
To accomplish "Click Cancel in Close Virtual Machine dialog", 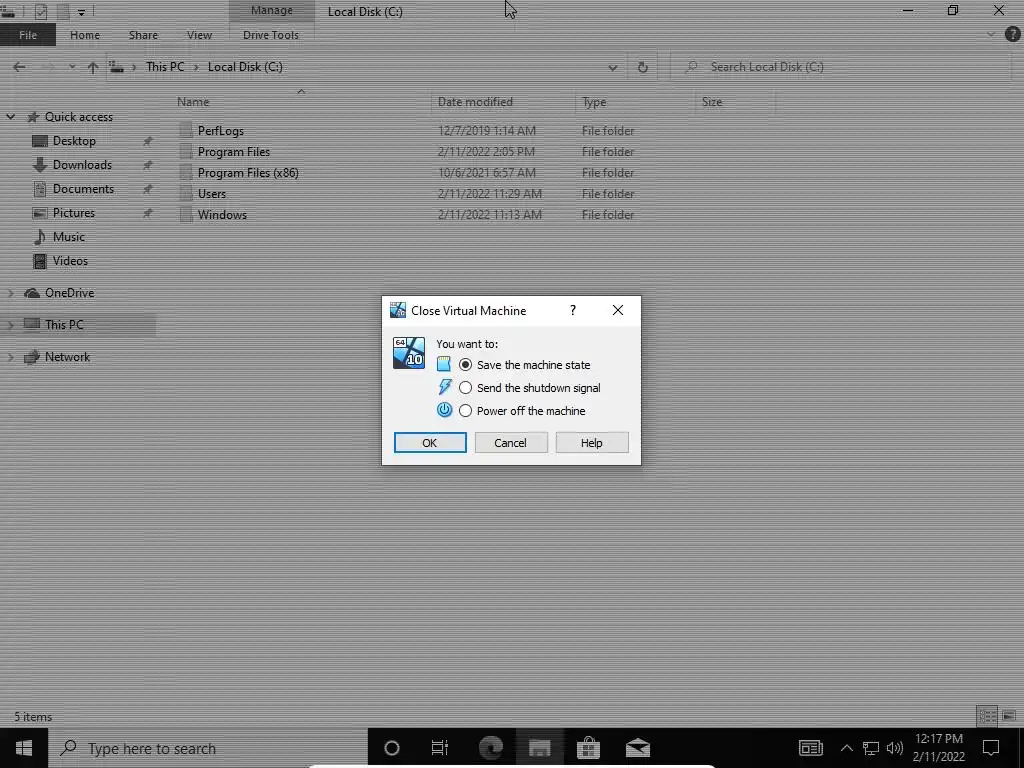I will click(511, 443).
